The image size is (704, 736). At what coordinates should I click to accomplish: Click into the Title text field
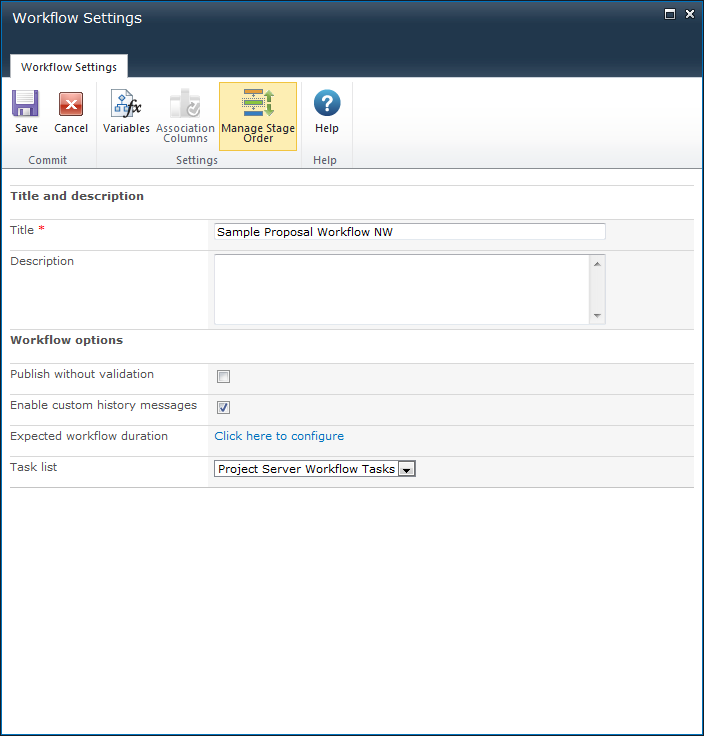pos(409,232)
